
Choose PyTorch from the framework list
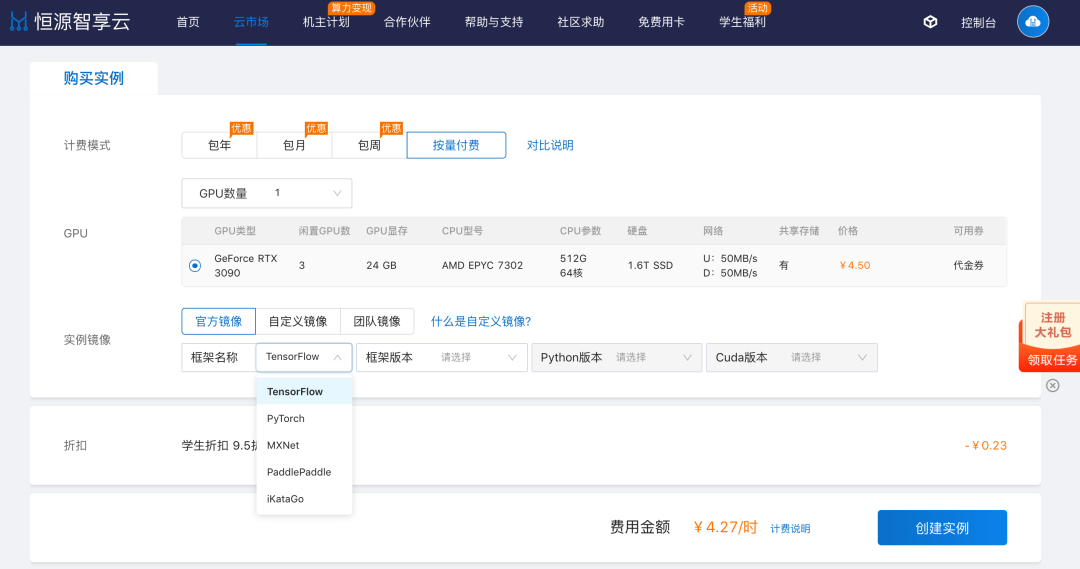click(304, 418)
